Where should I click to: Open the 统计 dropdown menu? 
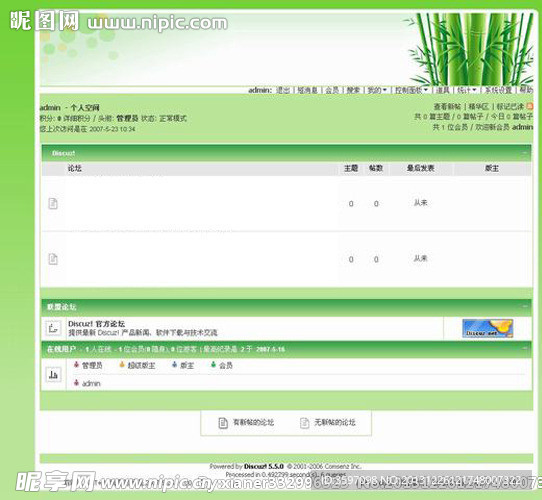point(467,90)
